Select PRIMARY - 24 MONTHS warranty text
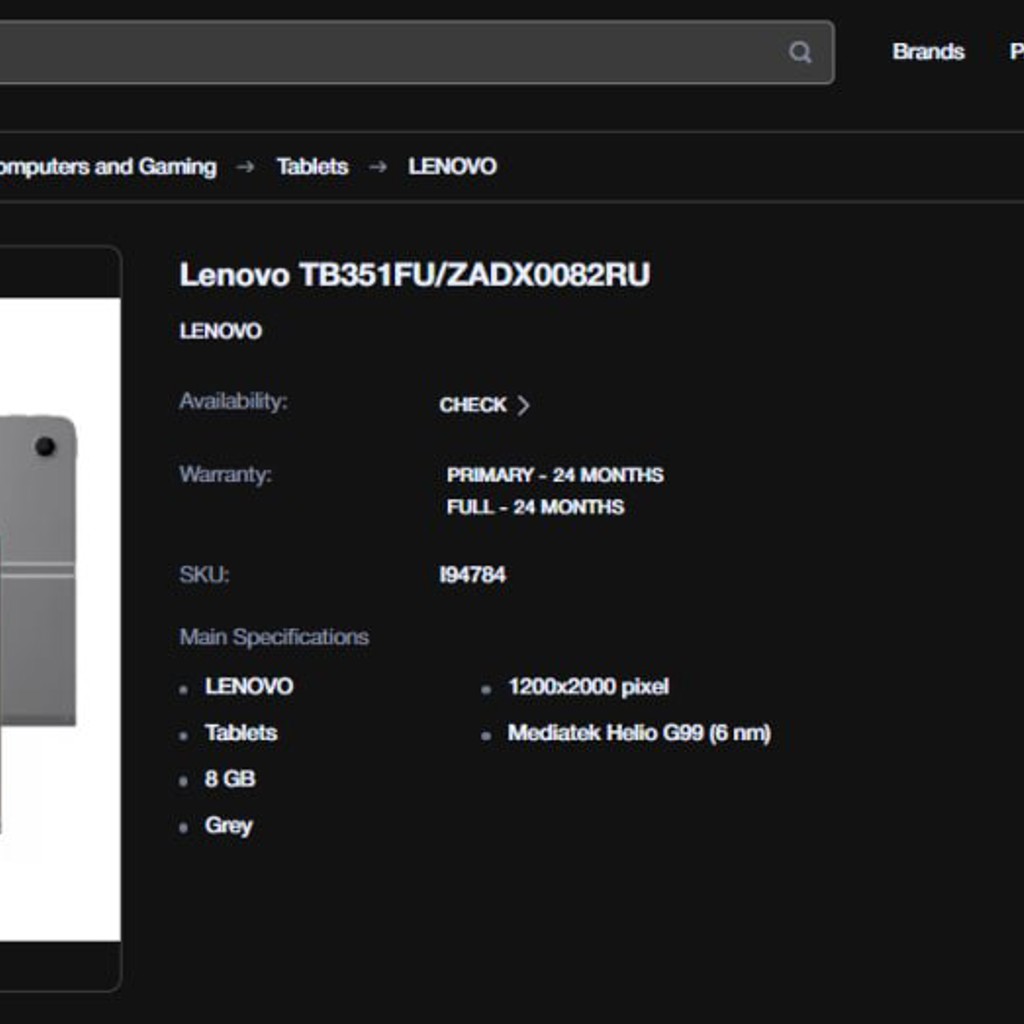Image resolution: width=1024 pixels, height=1024 pixels. coord(554,475)
